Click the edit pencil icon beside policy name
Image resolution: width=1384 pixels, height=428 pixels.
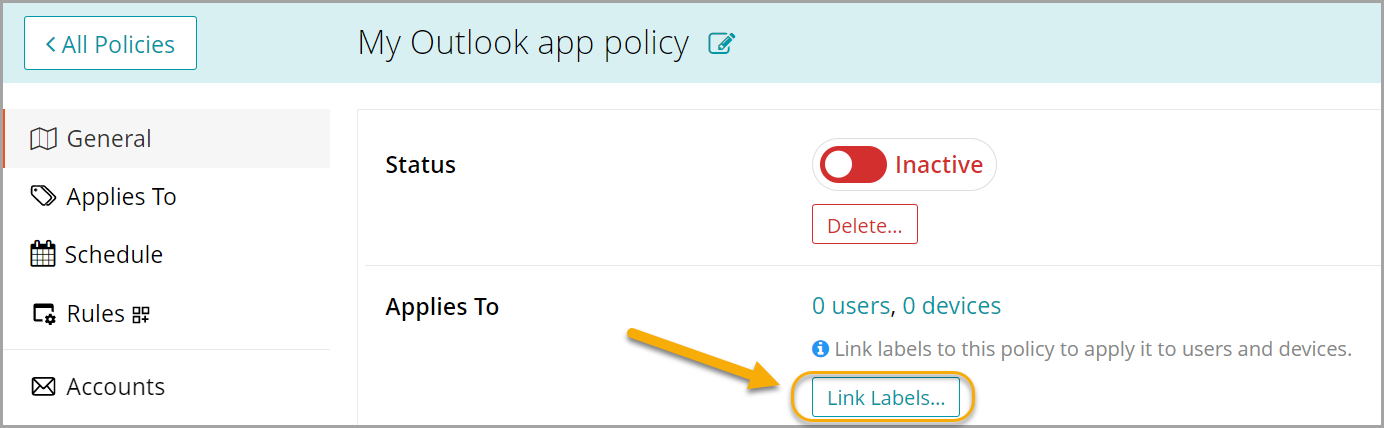pos(721,44)
